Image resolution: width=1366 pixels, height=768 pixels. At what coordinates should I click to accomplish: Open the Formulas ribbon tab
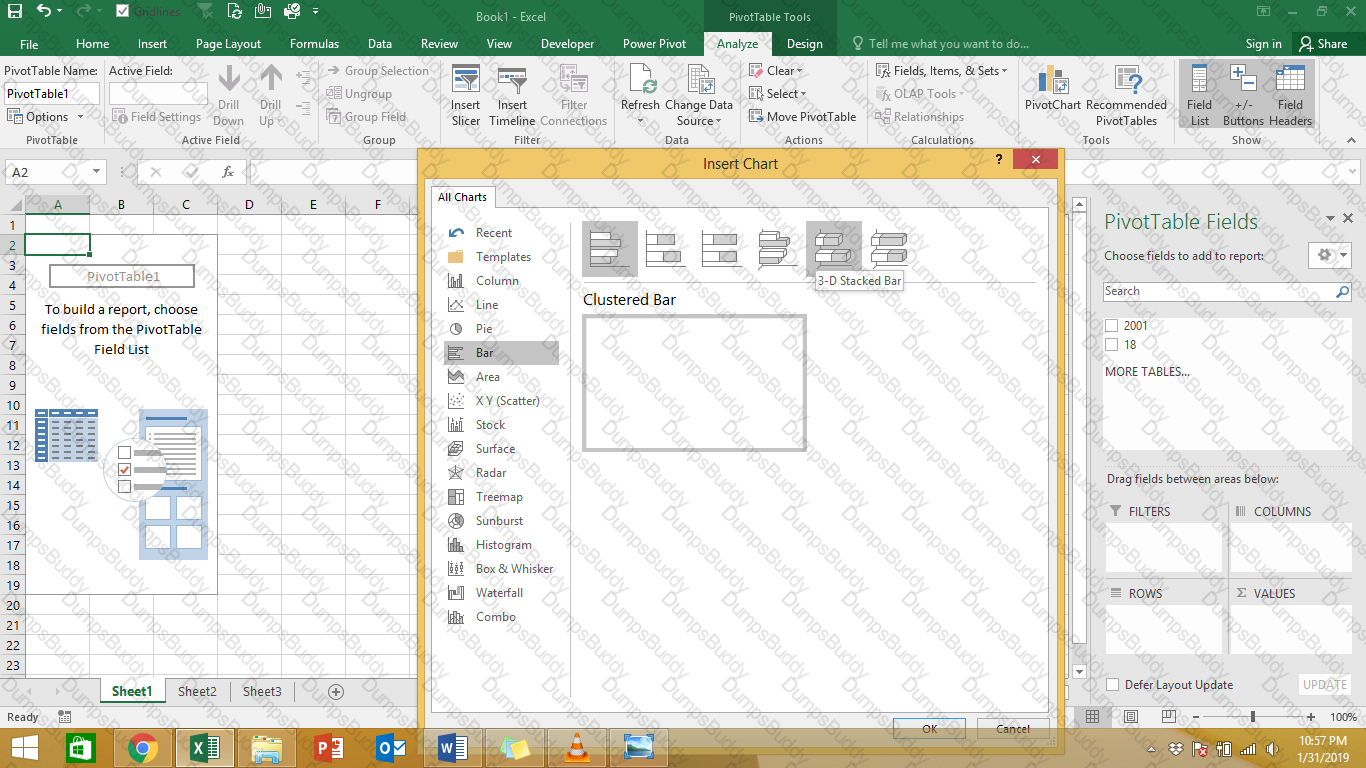[x=314, y=44]
